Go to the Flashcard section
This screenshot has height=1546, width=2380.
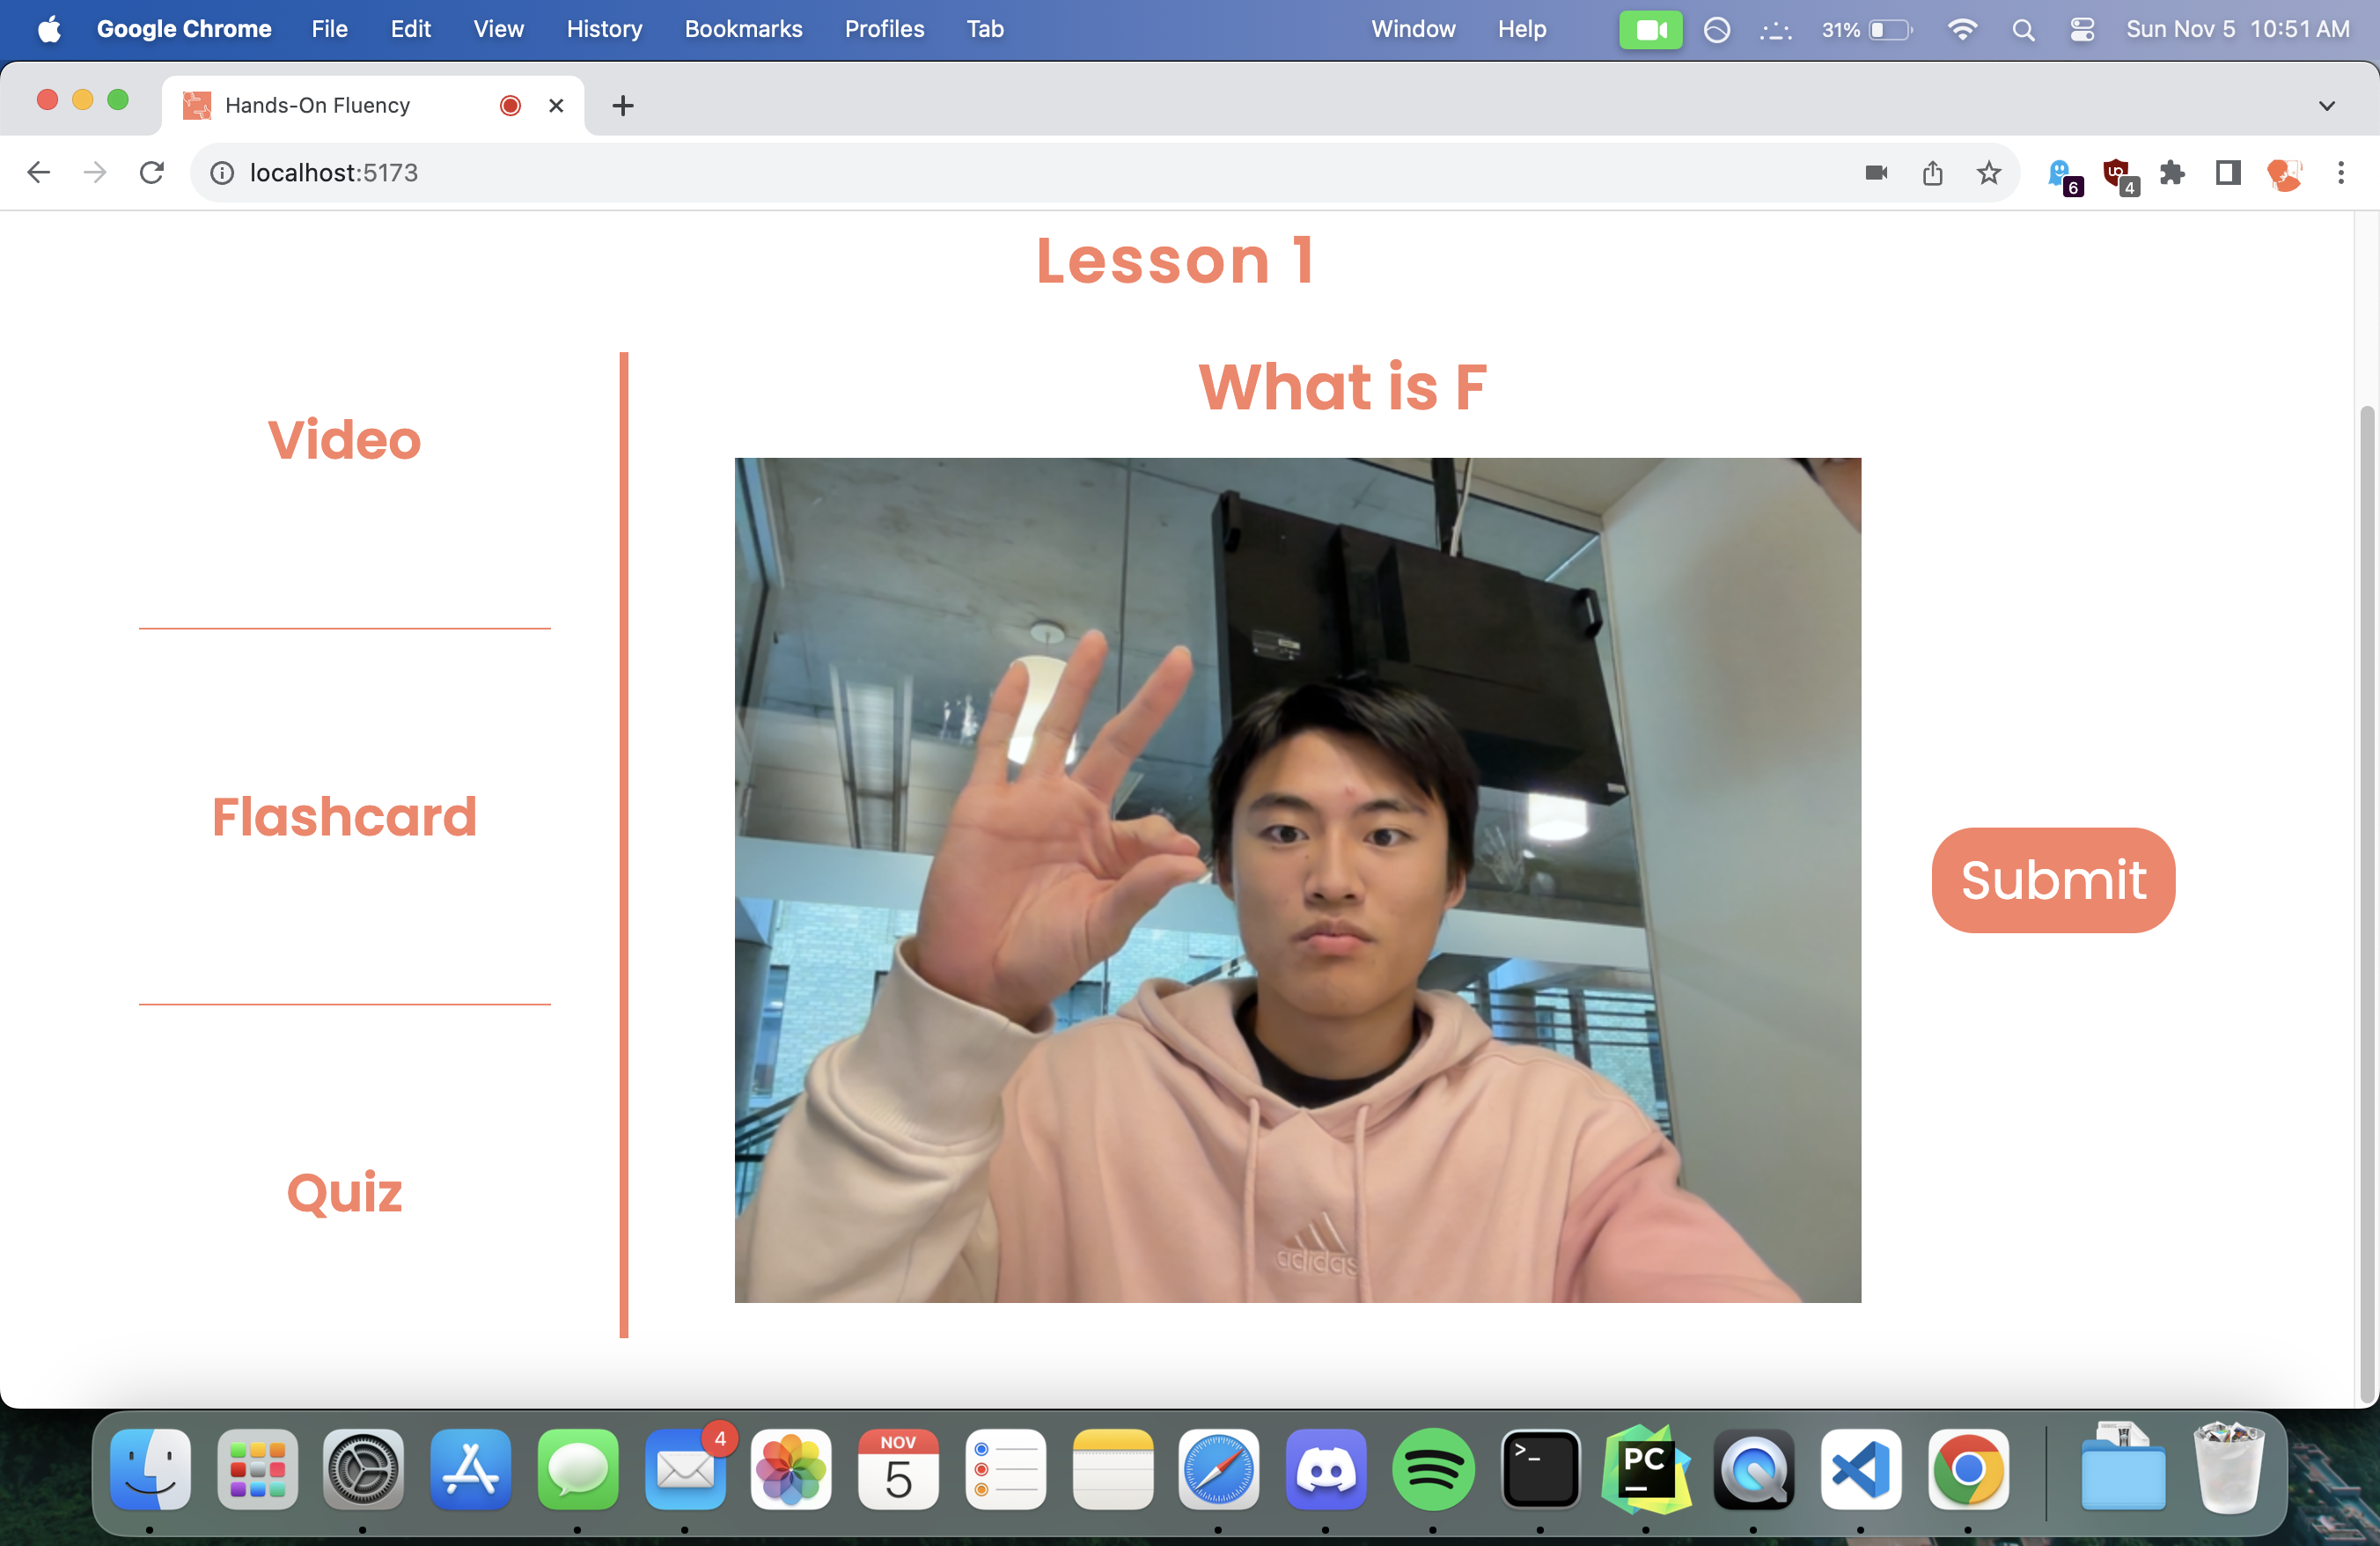(344, 816)
